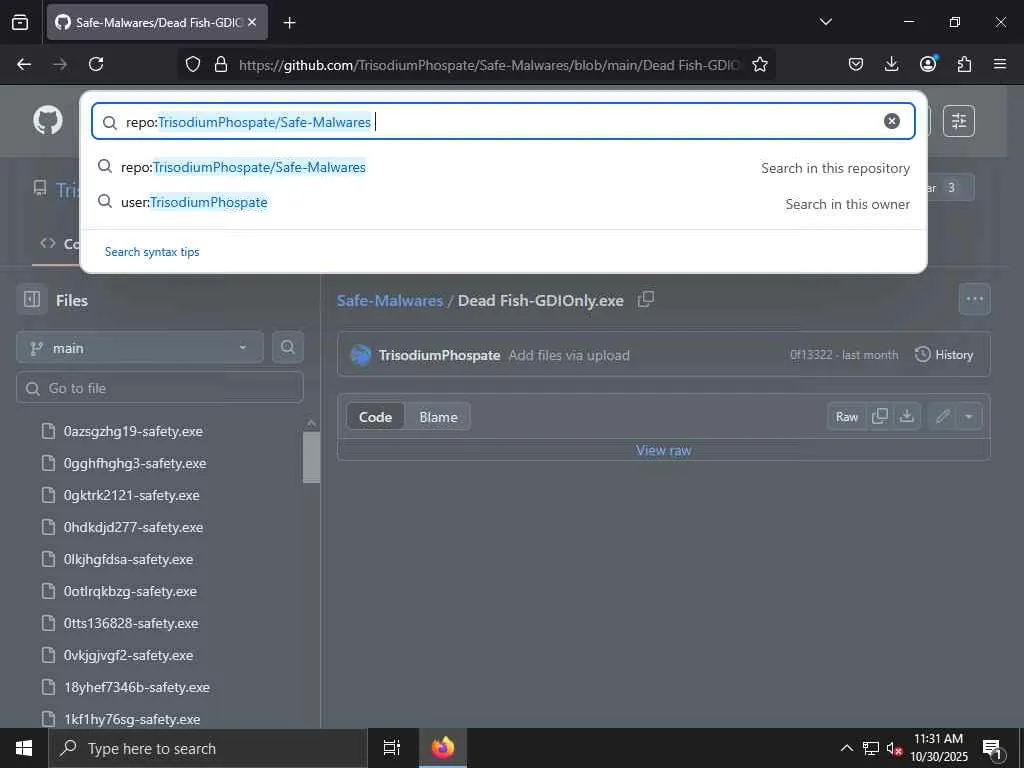1024x768 pixels.
Task: Open 0otlrqkbzg-safety.exe in file tree
Action: point(130,591)
